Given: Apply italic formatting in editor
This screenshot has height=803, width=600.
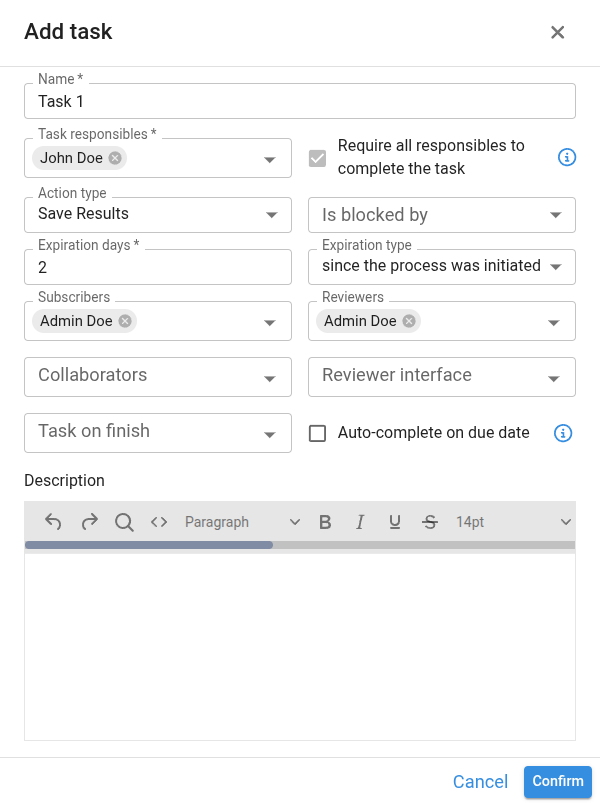Looking at the screenshot, I should pyautogui.click(x=360, y=522).
